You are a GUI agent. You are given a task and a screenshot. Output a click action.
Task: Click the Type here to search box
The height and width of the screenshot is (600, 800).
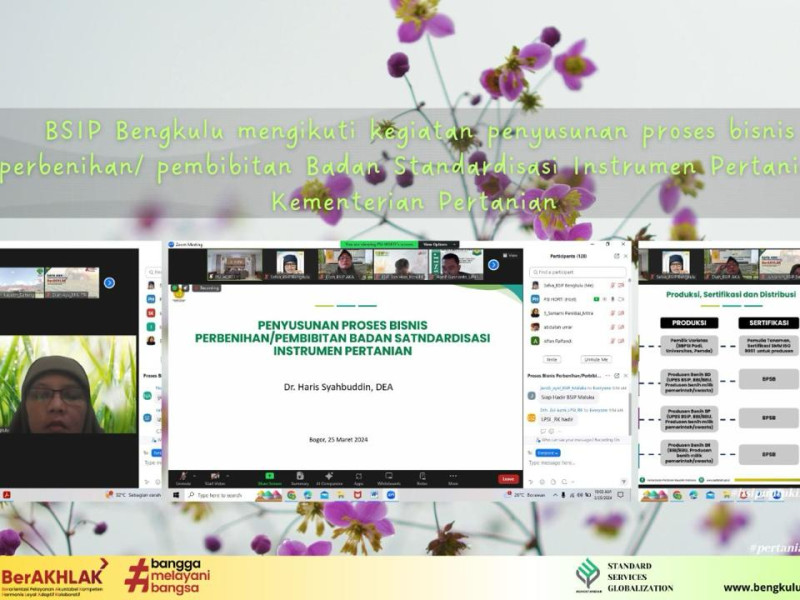218,495
